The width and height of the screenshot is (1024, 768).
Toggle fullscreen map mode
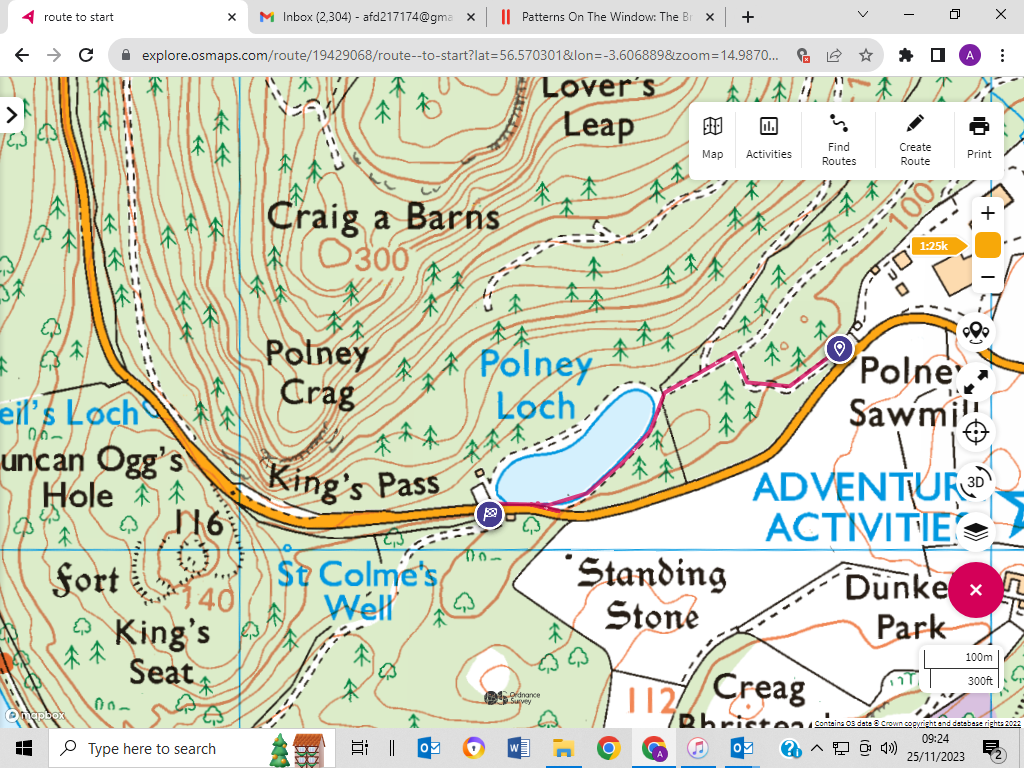(x=976, y=382)
